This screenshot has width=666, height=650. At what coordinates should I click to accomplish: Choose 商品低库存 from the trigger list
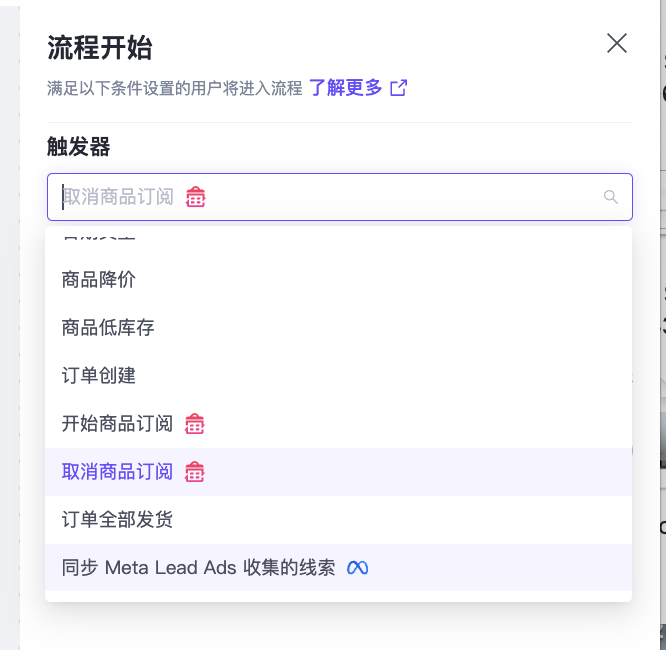108,328
